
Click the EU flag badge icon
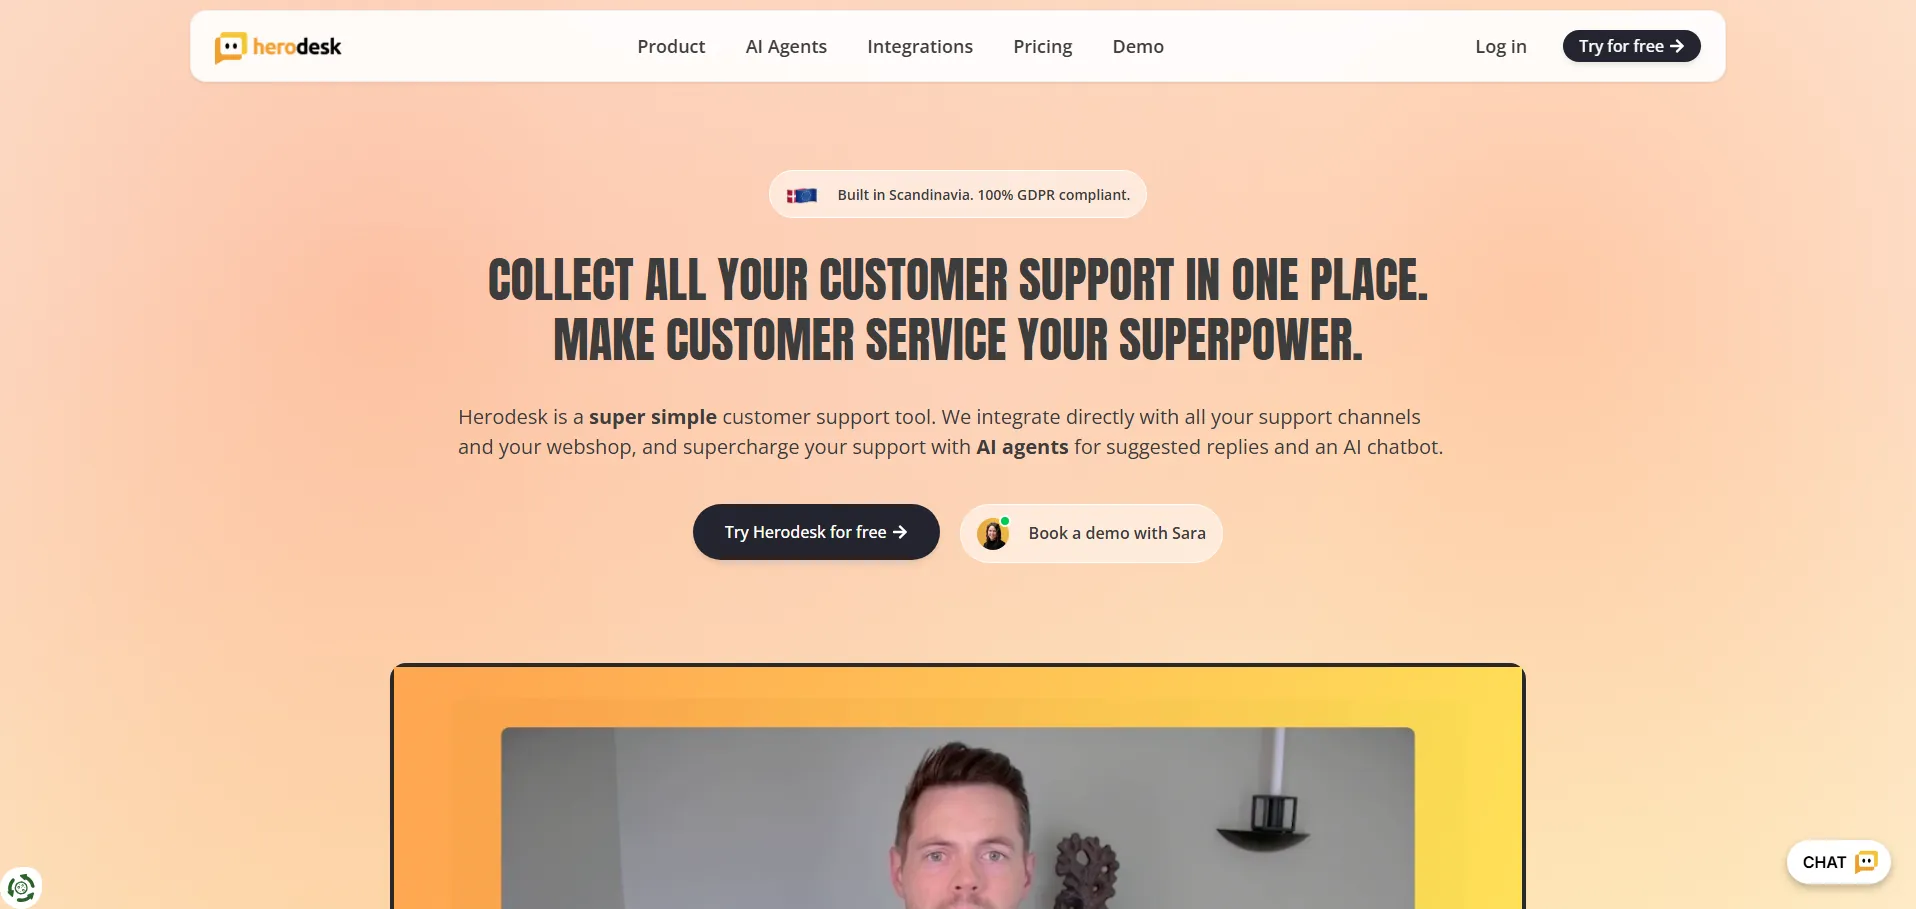(802, 195)
